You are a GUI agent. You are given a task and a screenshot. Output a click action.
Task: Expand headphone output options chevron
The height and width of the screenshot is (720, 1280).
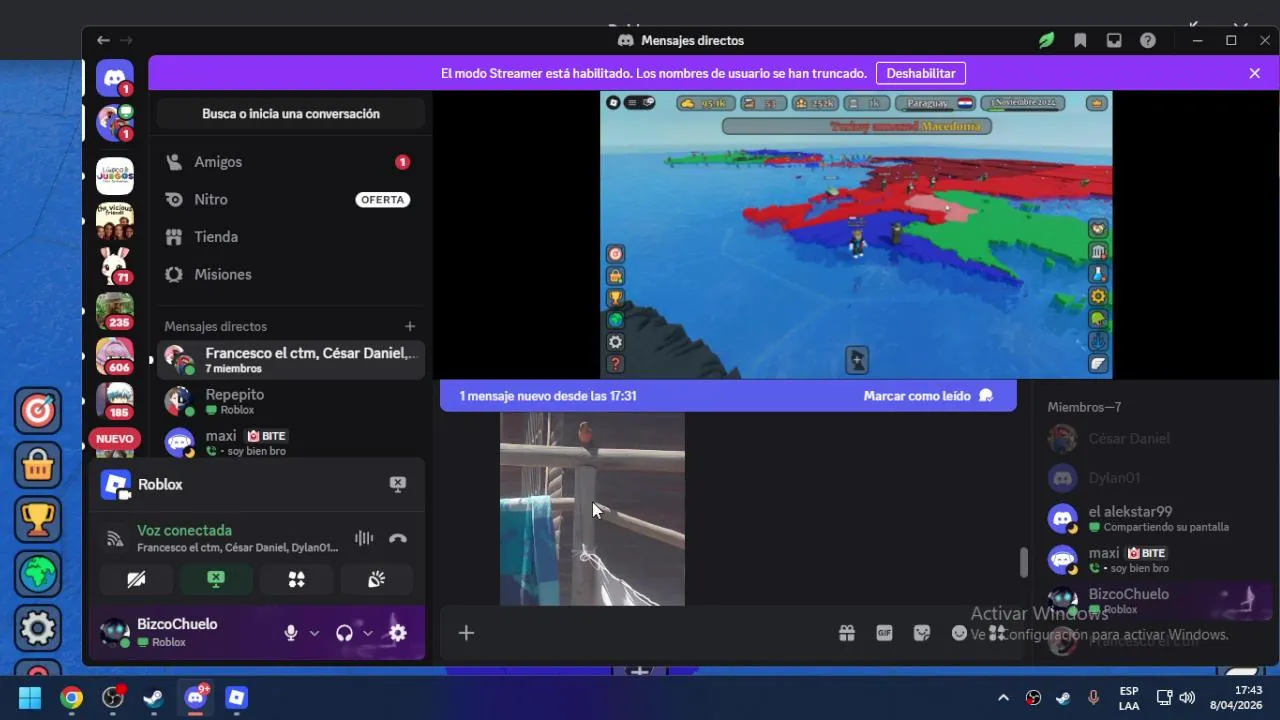[x=368, y=633]
